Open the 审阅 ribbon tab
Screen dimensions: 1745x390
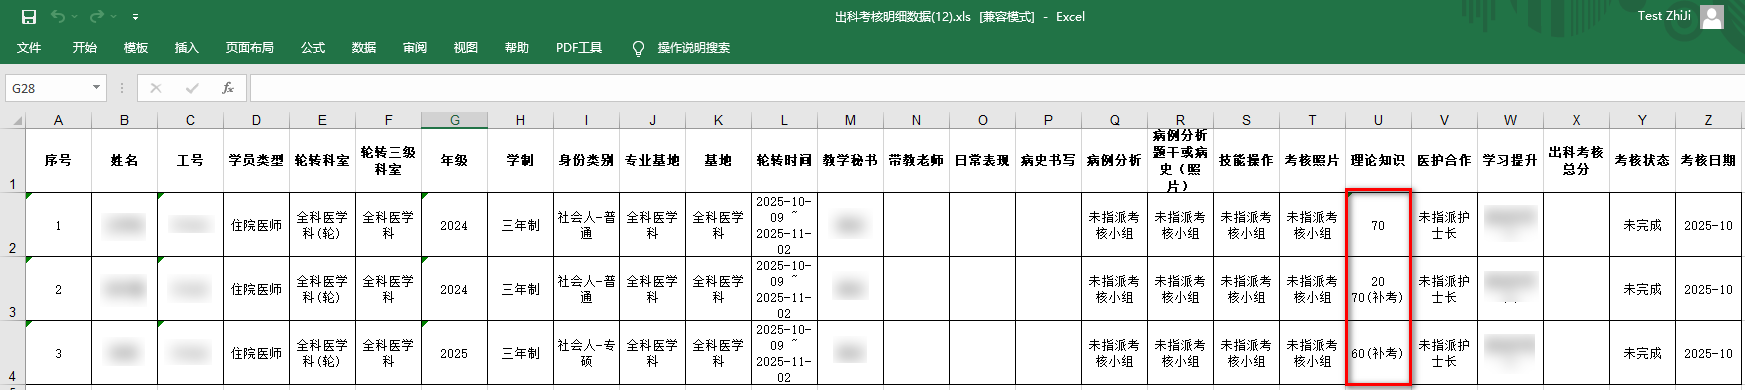(x=415, y=47)
